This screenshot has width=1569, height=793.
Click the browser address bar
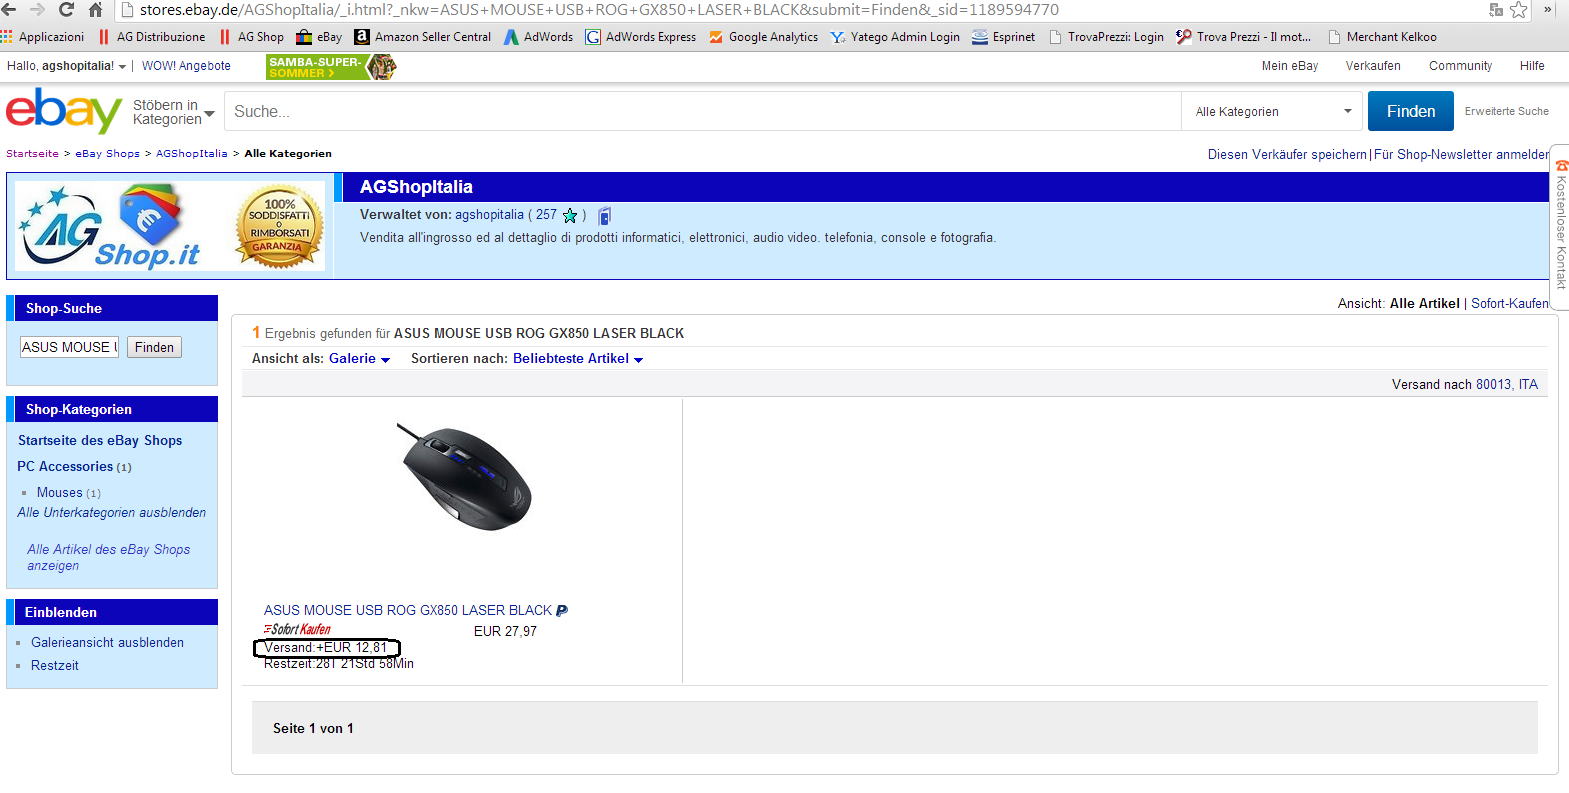click(x=798, y=10)
